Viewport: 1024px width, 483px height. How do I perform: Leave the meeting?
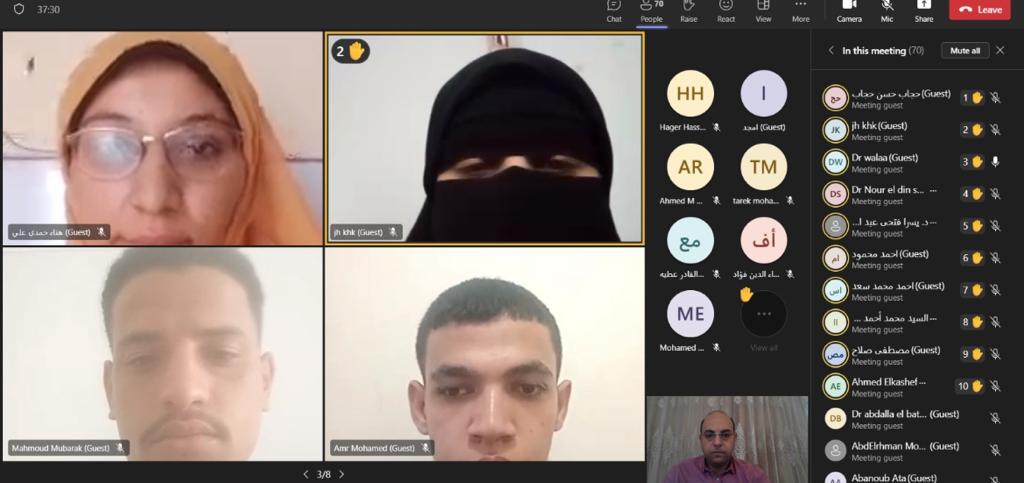pos(979,10)
